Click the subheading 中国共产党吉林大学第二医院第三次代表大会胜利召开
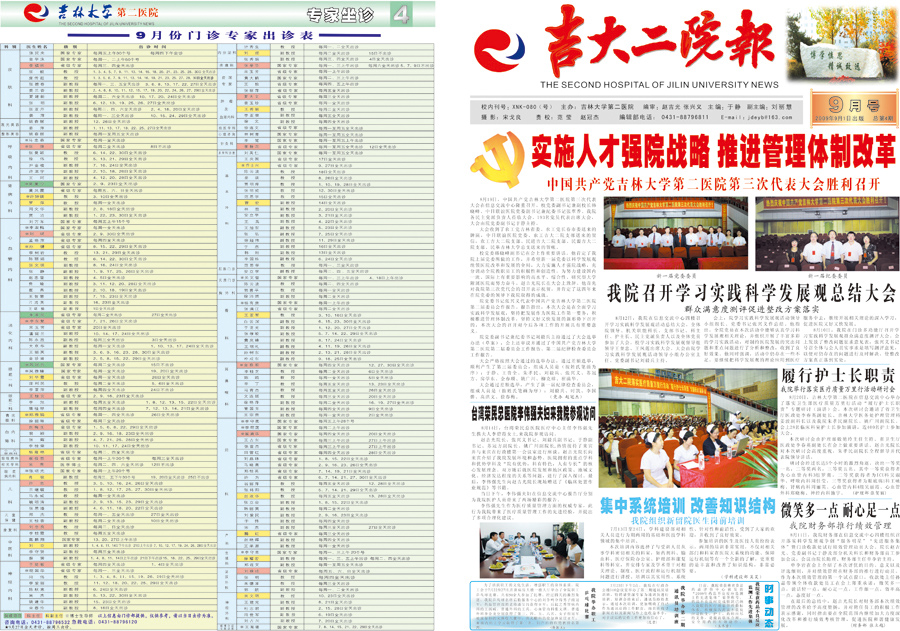 [713, 184]
